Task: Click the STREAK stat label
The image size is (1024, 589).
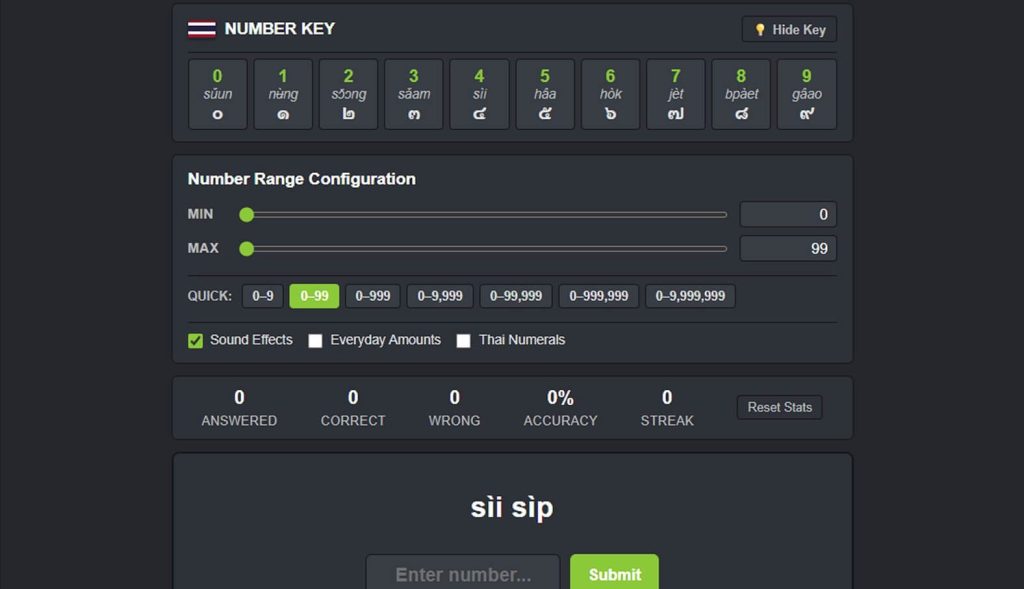Action: (667, 421)
